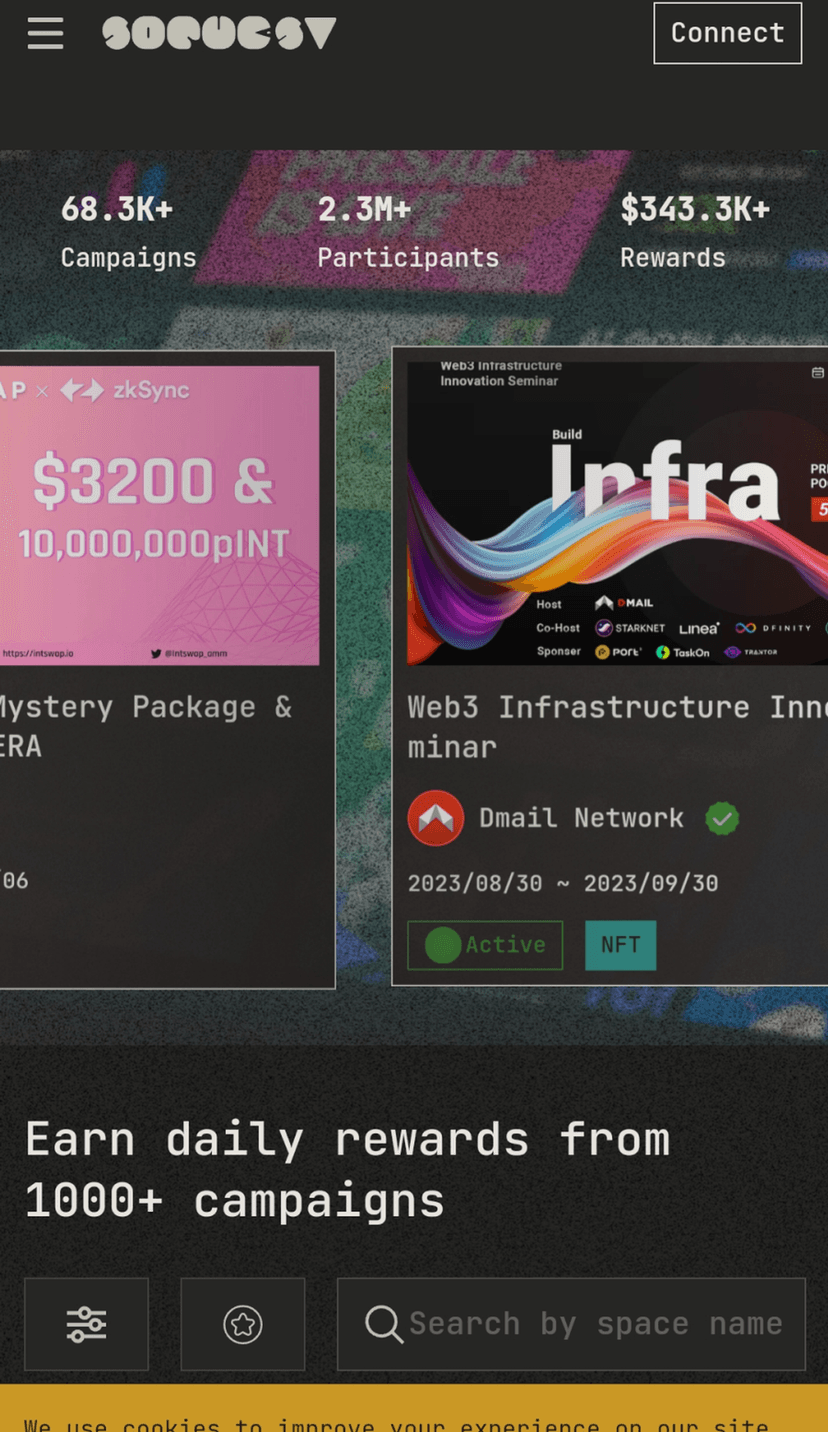Select the green Active status badge

(485, 945)
